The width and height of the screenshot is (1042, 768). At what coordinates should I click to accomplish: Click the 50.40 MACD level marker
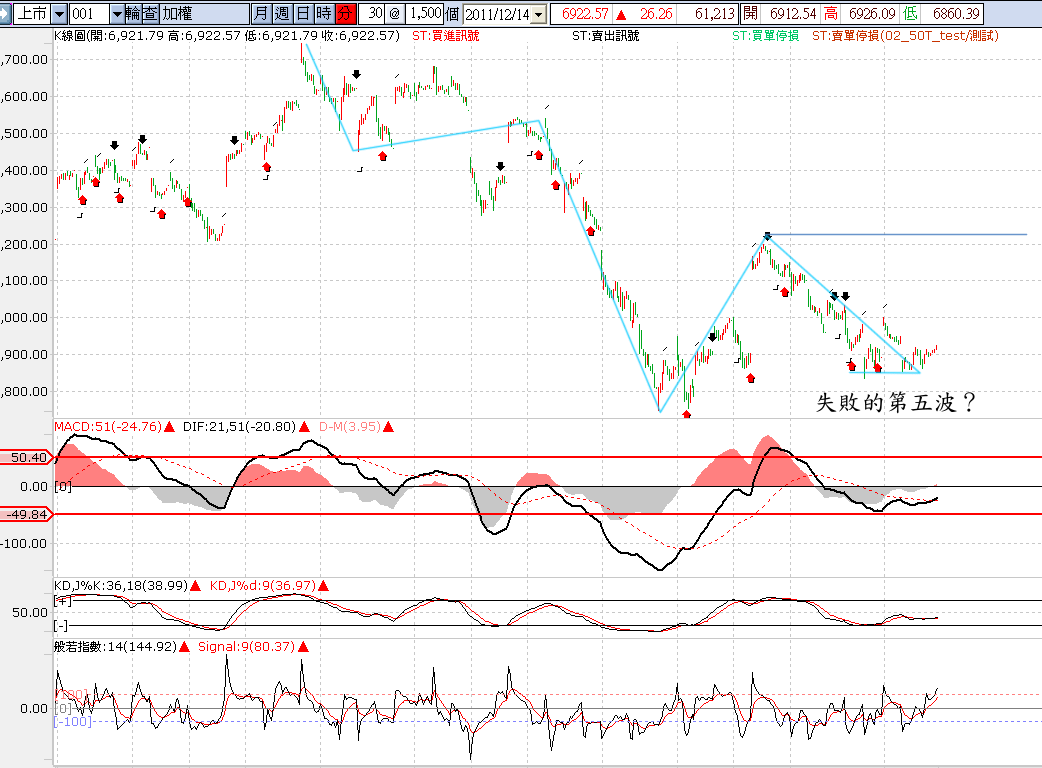[26, 457]
